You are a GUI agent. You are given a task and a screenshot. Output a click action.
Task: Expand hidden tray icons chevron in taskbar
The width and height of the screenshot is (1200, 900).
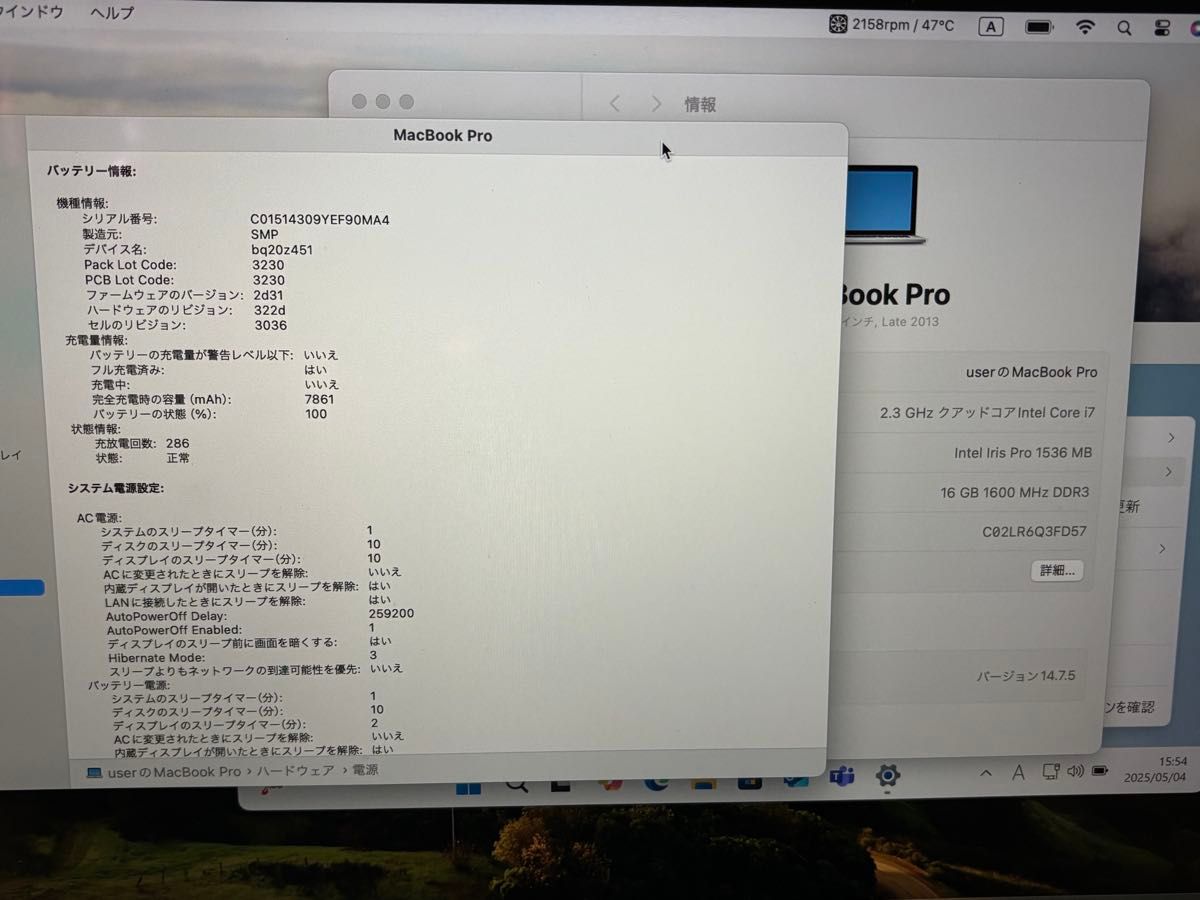pyautogui.click(x=986, y=773)
